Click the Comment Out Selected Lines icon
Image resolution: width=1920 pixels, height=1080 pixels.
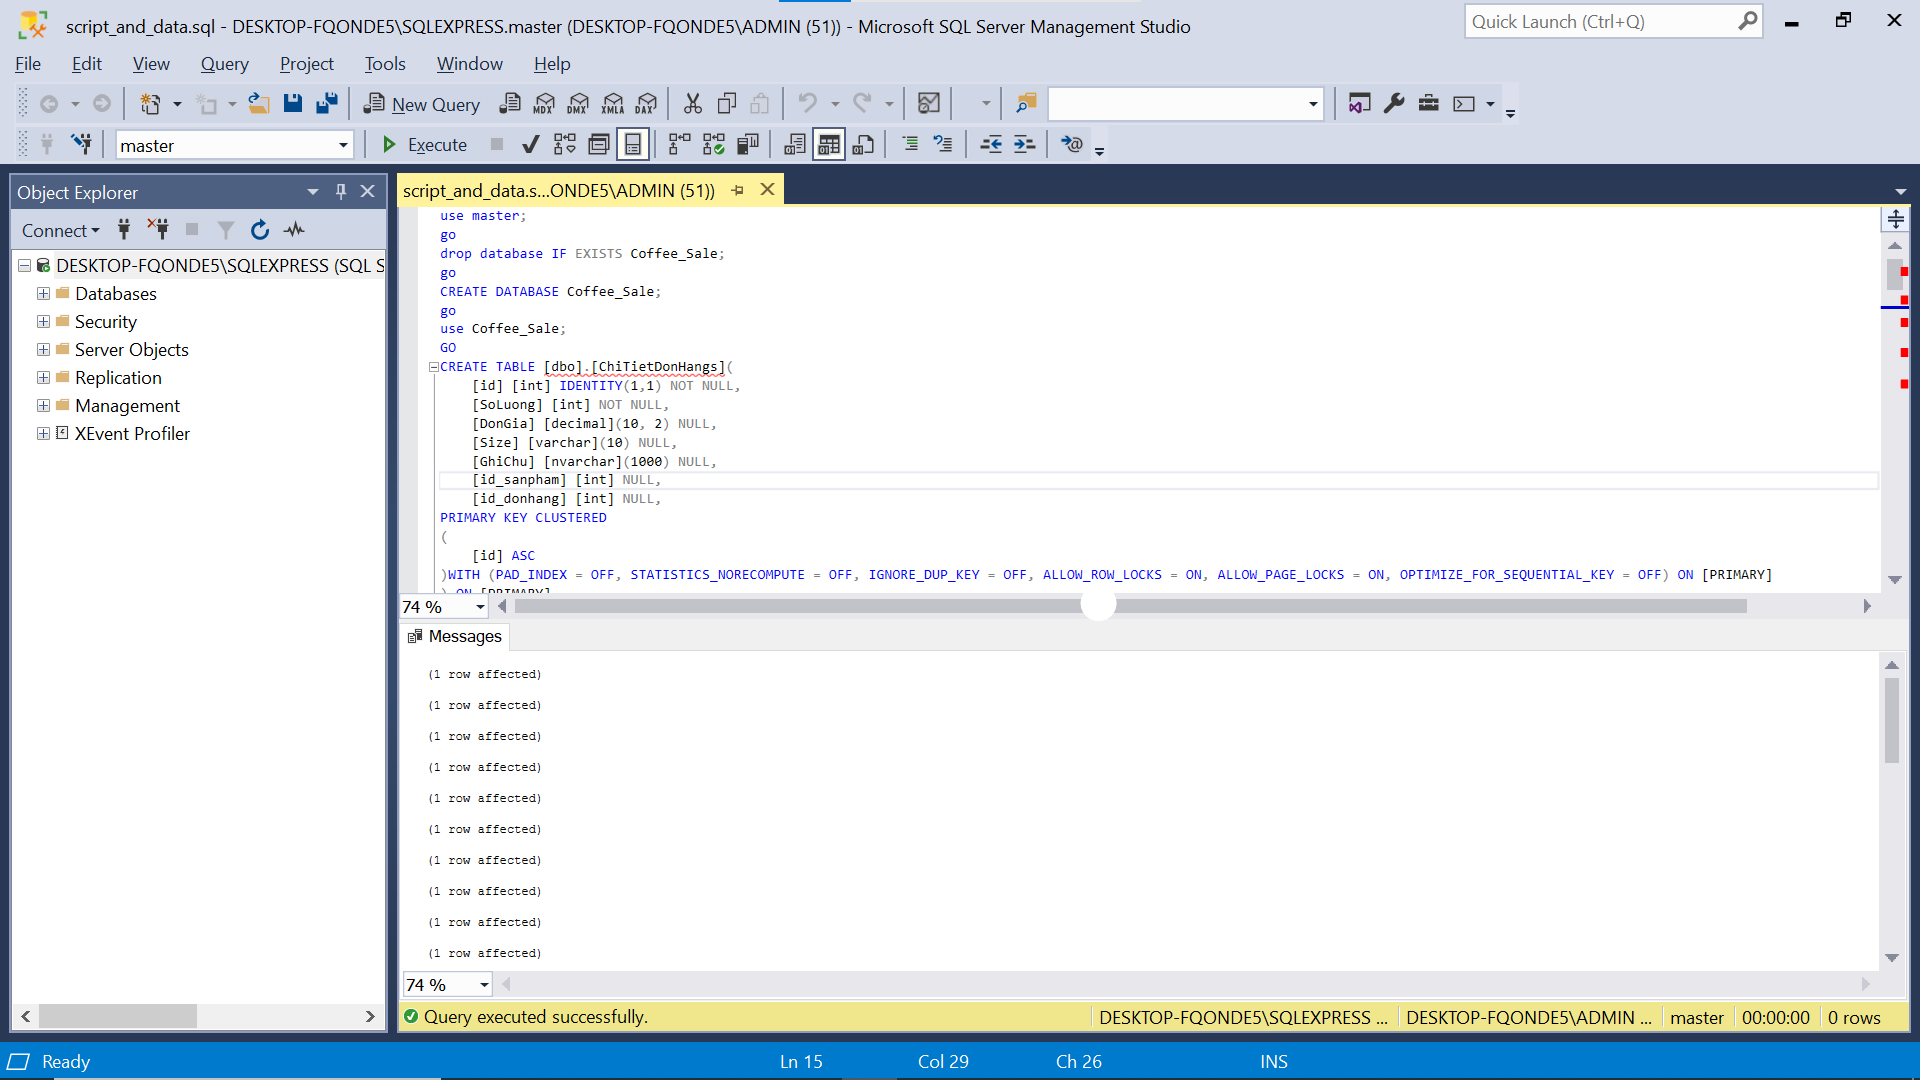(x=909, y=145)
